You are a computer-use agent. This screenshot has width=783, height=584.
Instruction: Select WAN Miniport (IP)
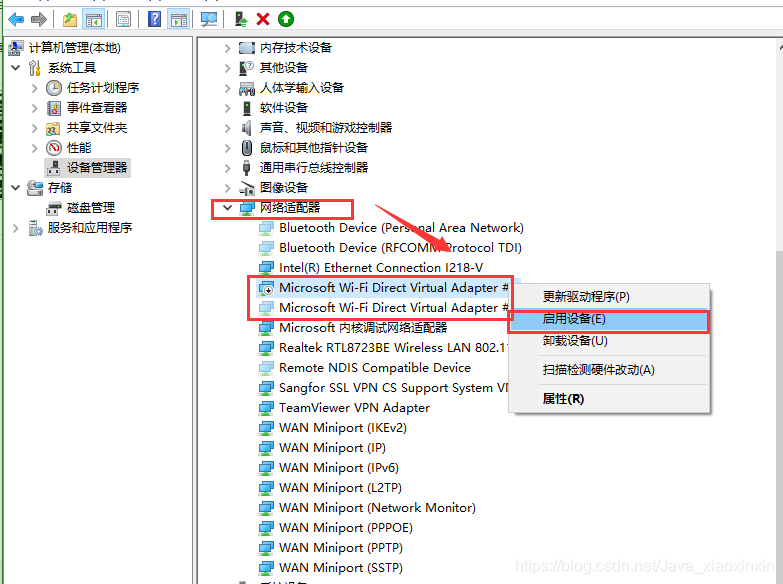(332, 448)
